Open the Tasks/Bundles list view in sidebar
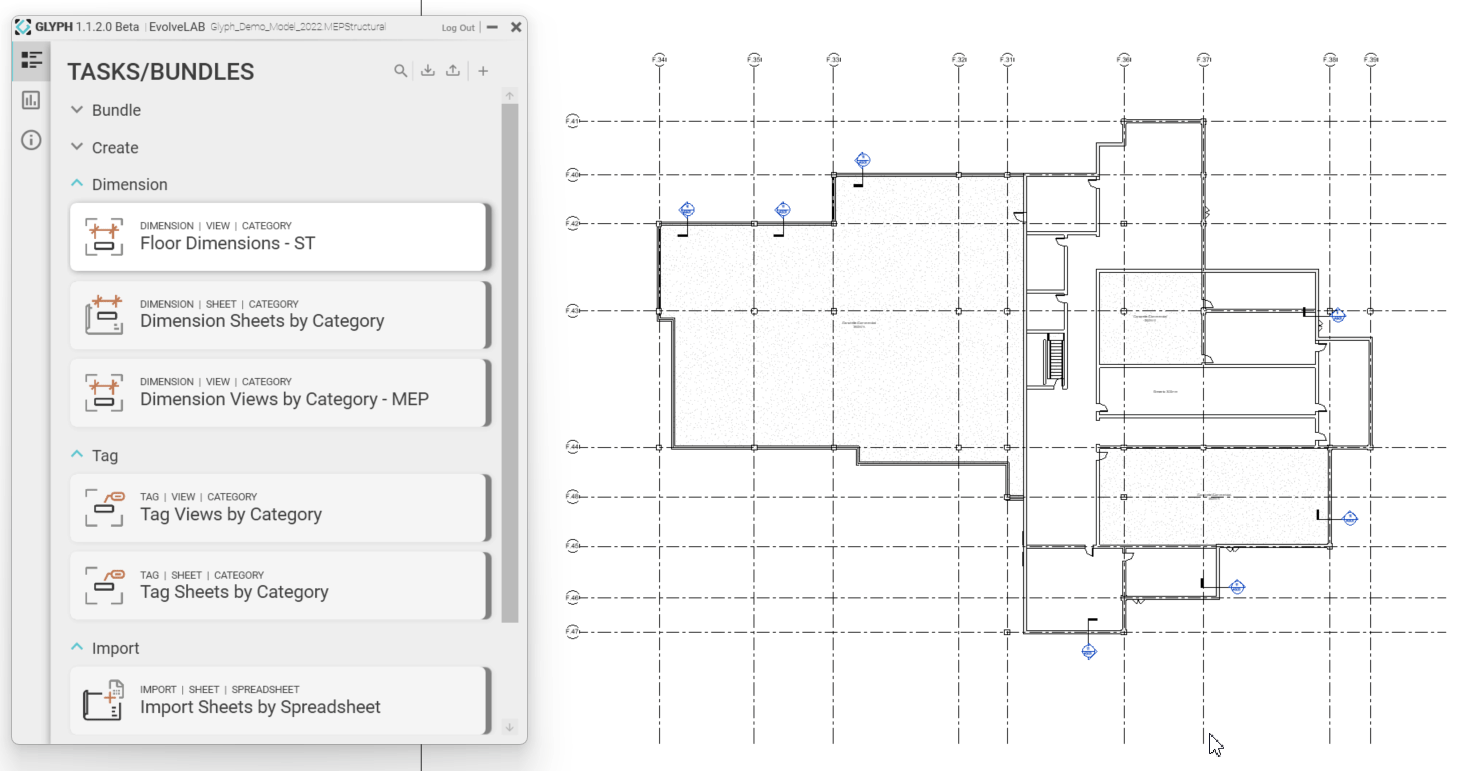 tap(31, 60)
